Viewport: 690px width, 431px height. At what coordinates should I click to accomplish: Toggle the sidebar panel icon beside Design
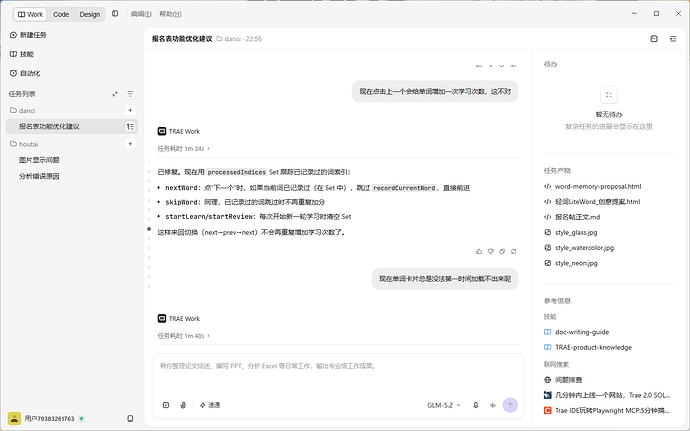(115, 14)
